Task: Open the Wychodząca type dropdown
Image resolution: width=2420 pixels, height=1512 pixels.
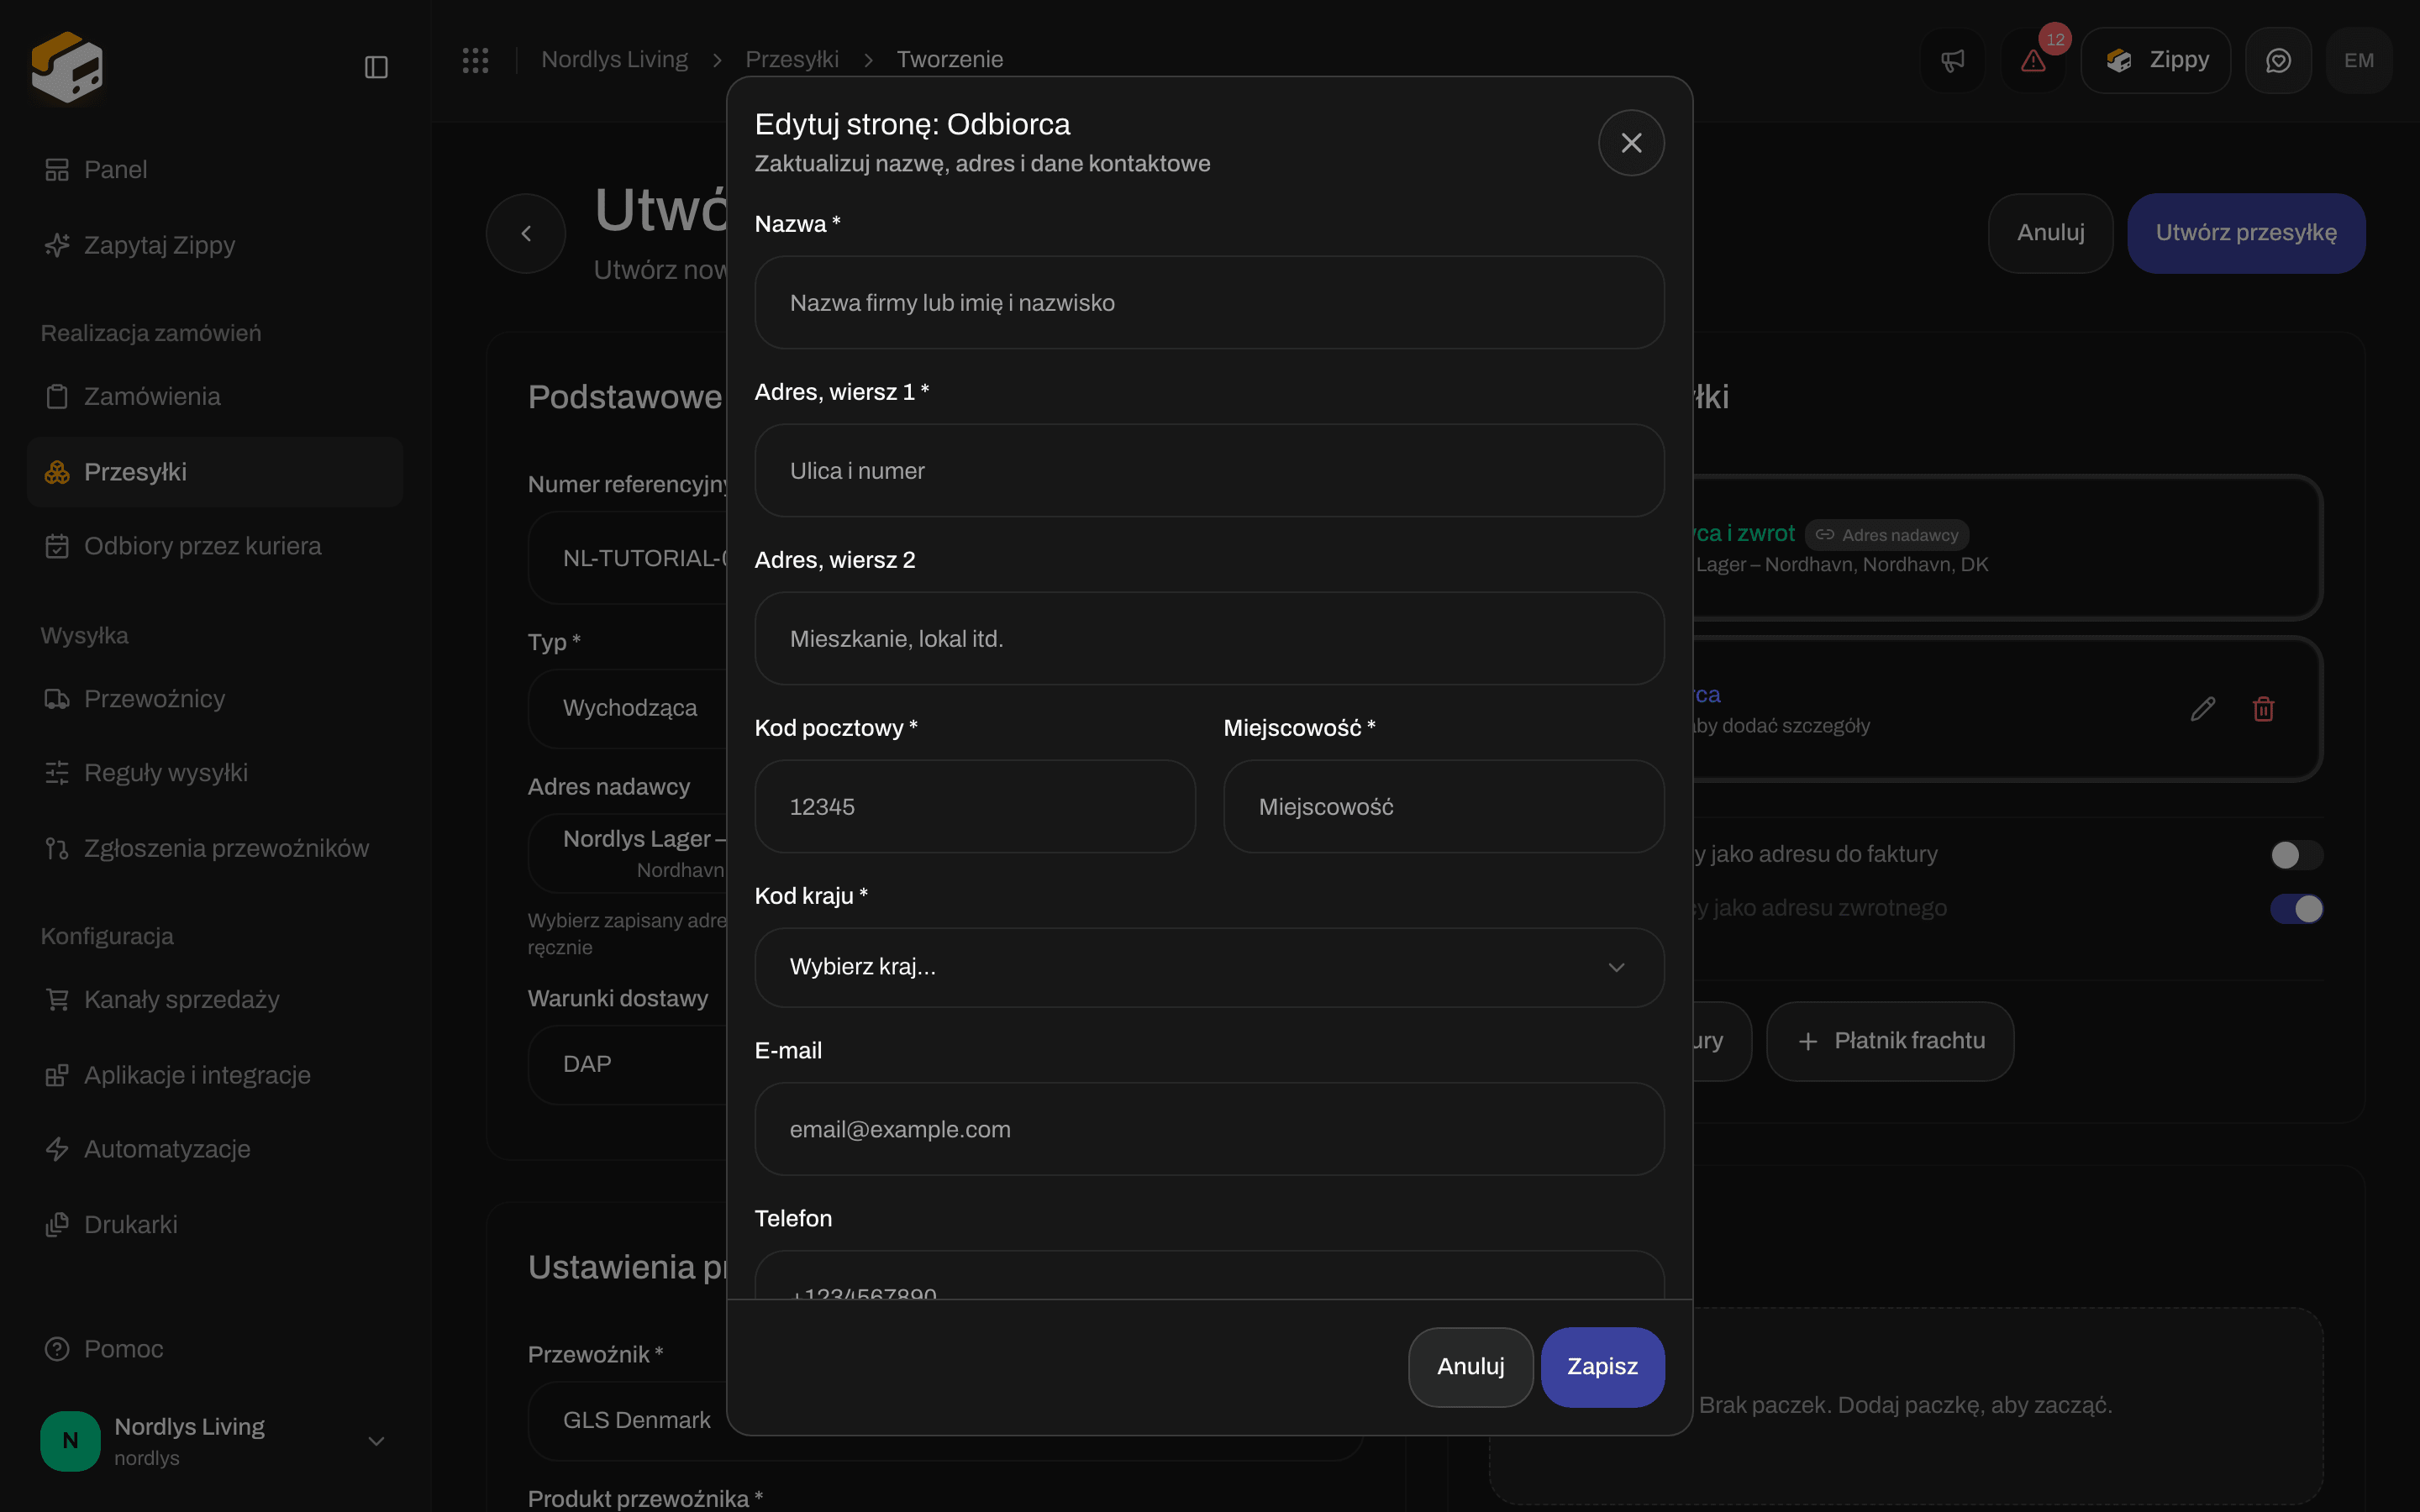Action: click(628, 708)
